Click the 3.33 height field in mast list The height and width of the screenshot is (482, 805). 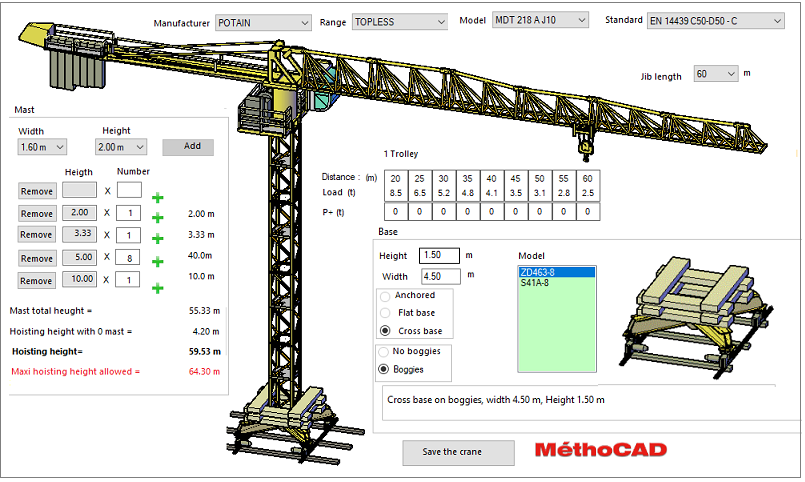tap(80, 234)
